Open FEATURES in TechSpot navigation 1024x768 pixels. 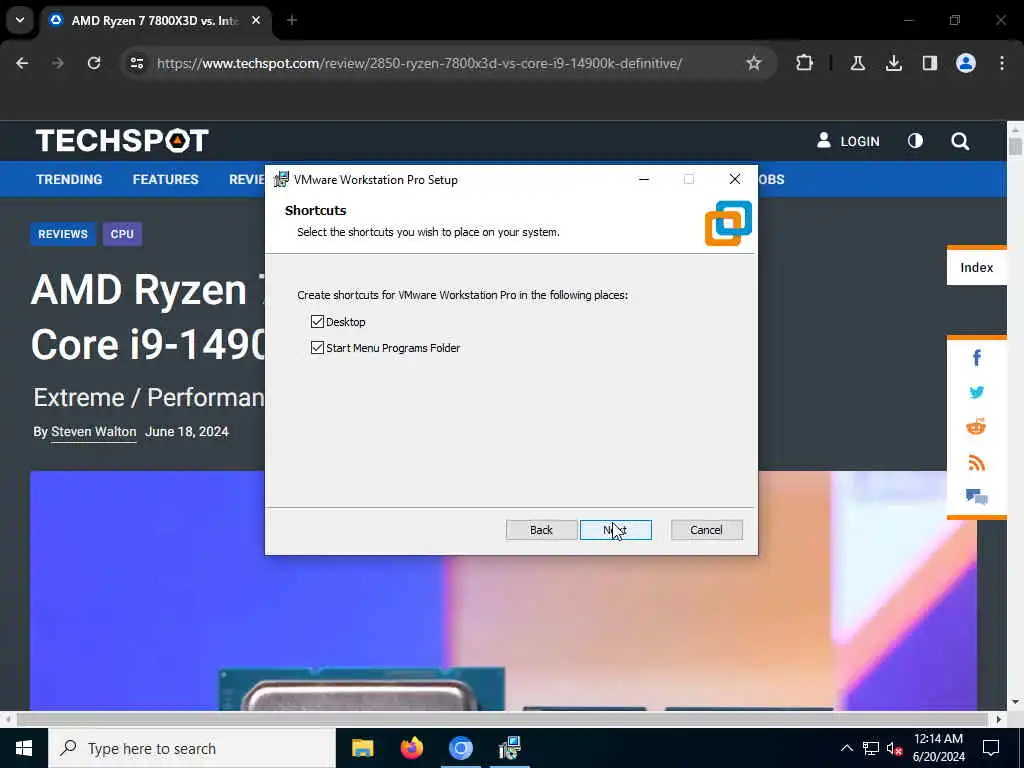[165, 179]
